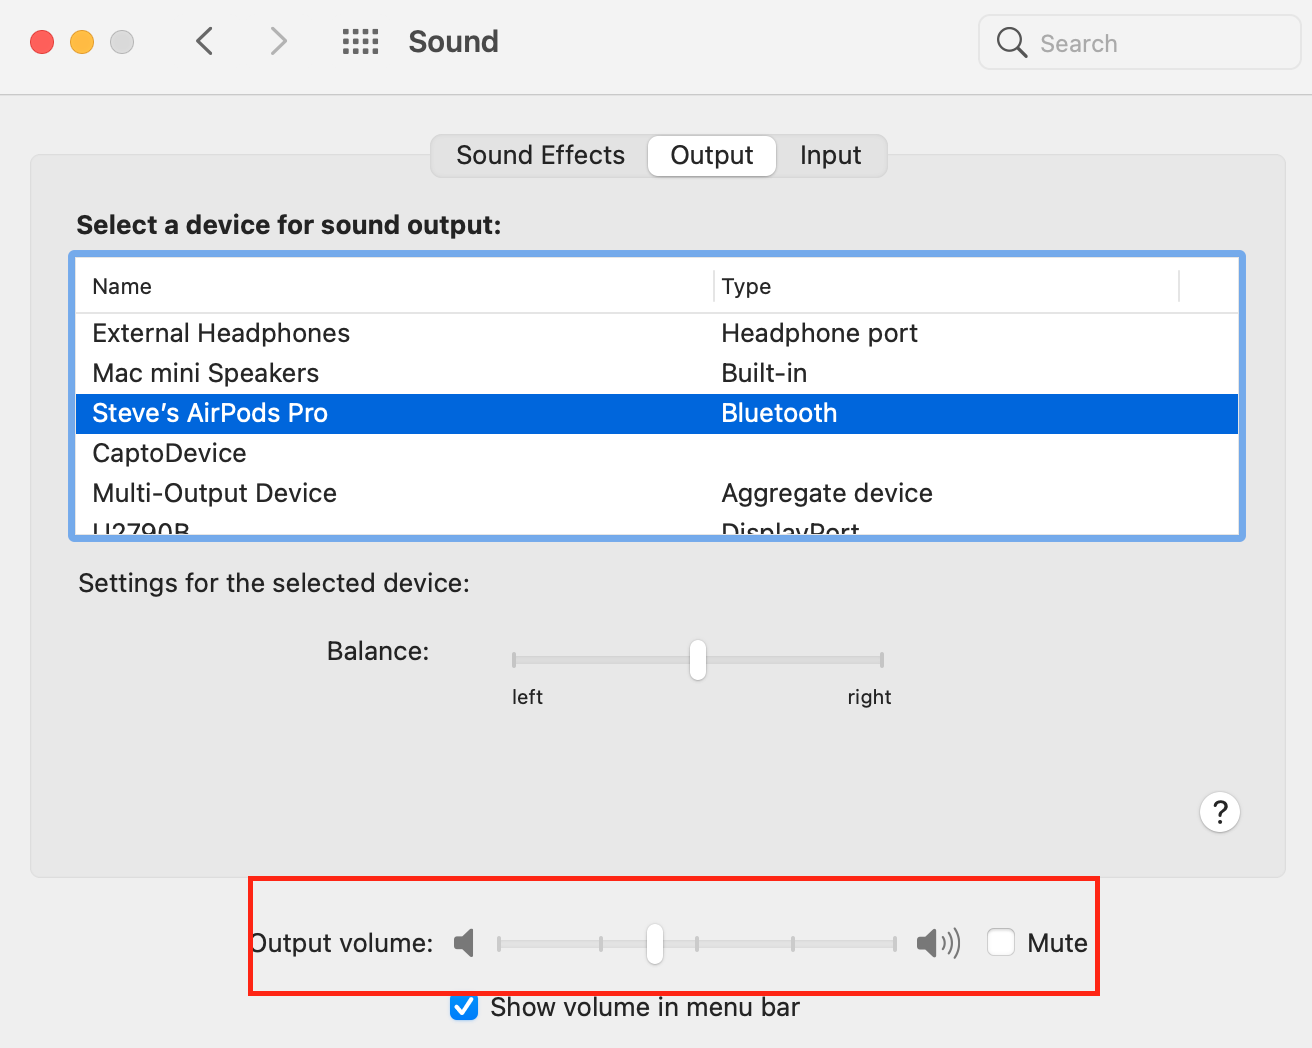
Task: Switch to the Sound Effects tab
Action: coord(540,156)
